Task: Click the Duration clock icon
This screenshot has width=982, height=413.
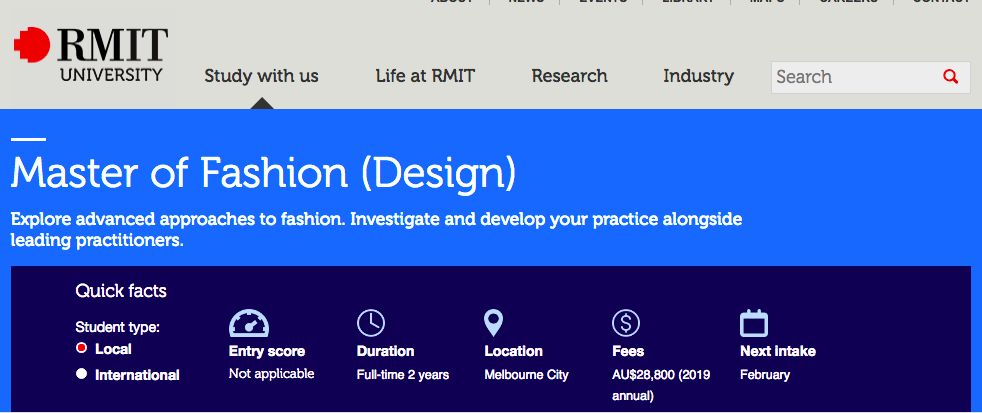Action: 371,323
